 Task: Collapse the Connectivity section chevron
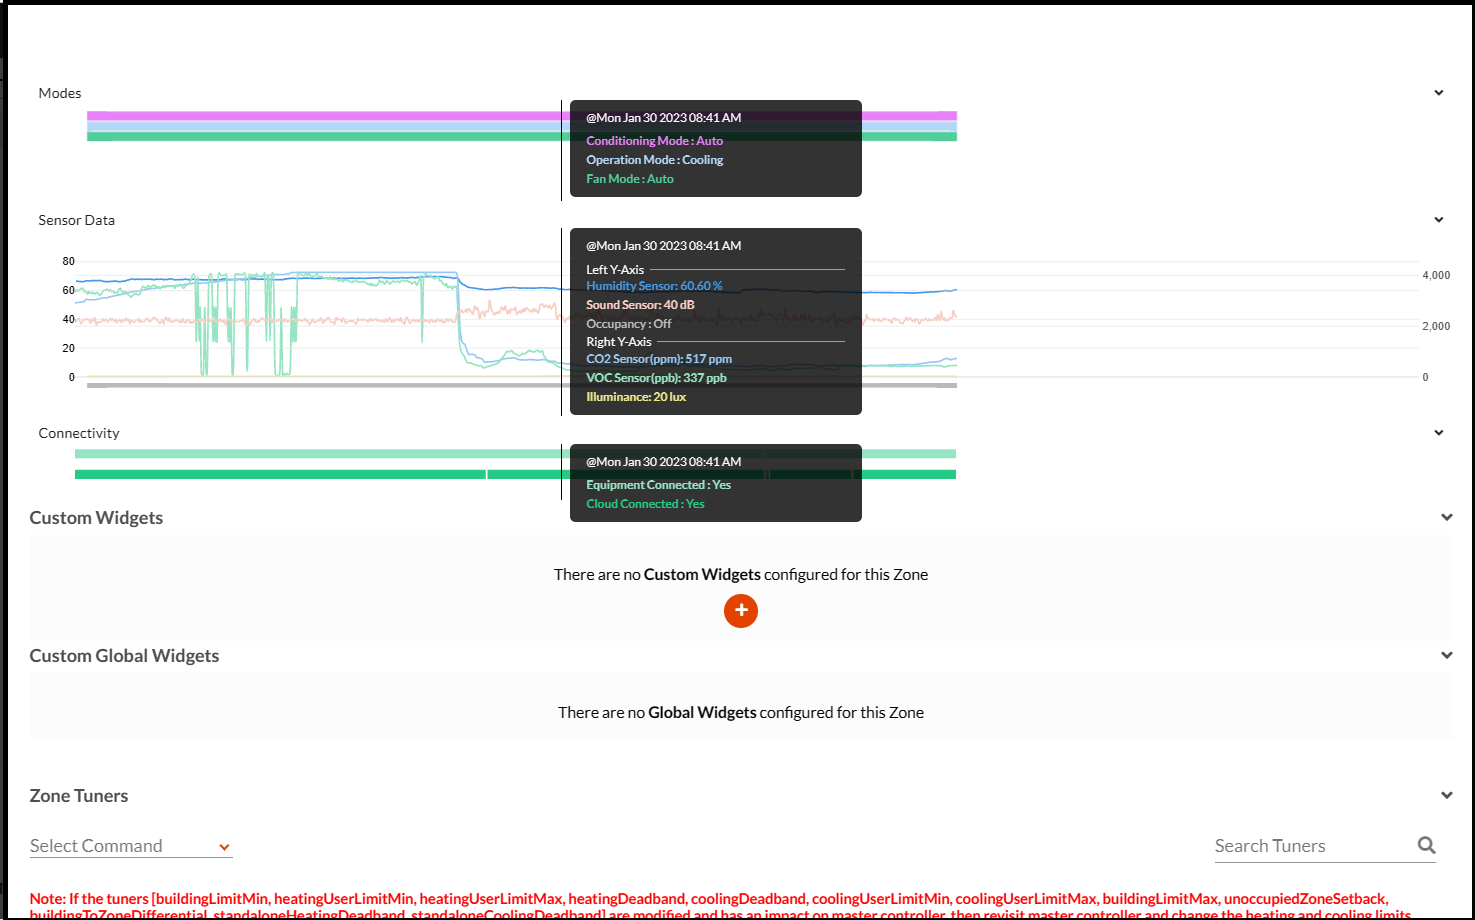[x=1439, y=433]
